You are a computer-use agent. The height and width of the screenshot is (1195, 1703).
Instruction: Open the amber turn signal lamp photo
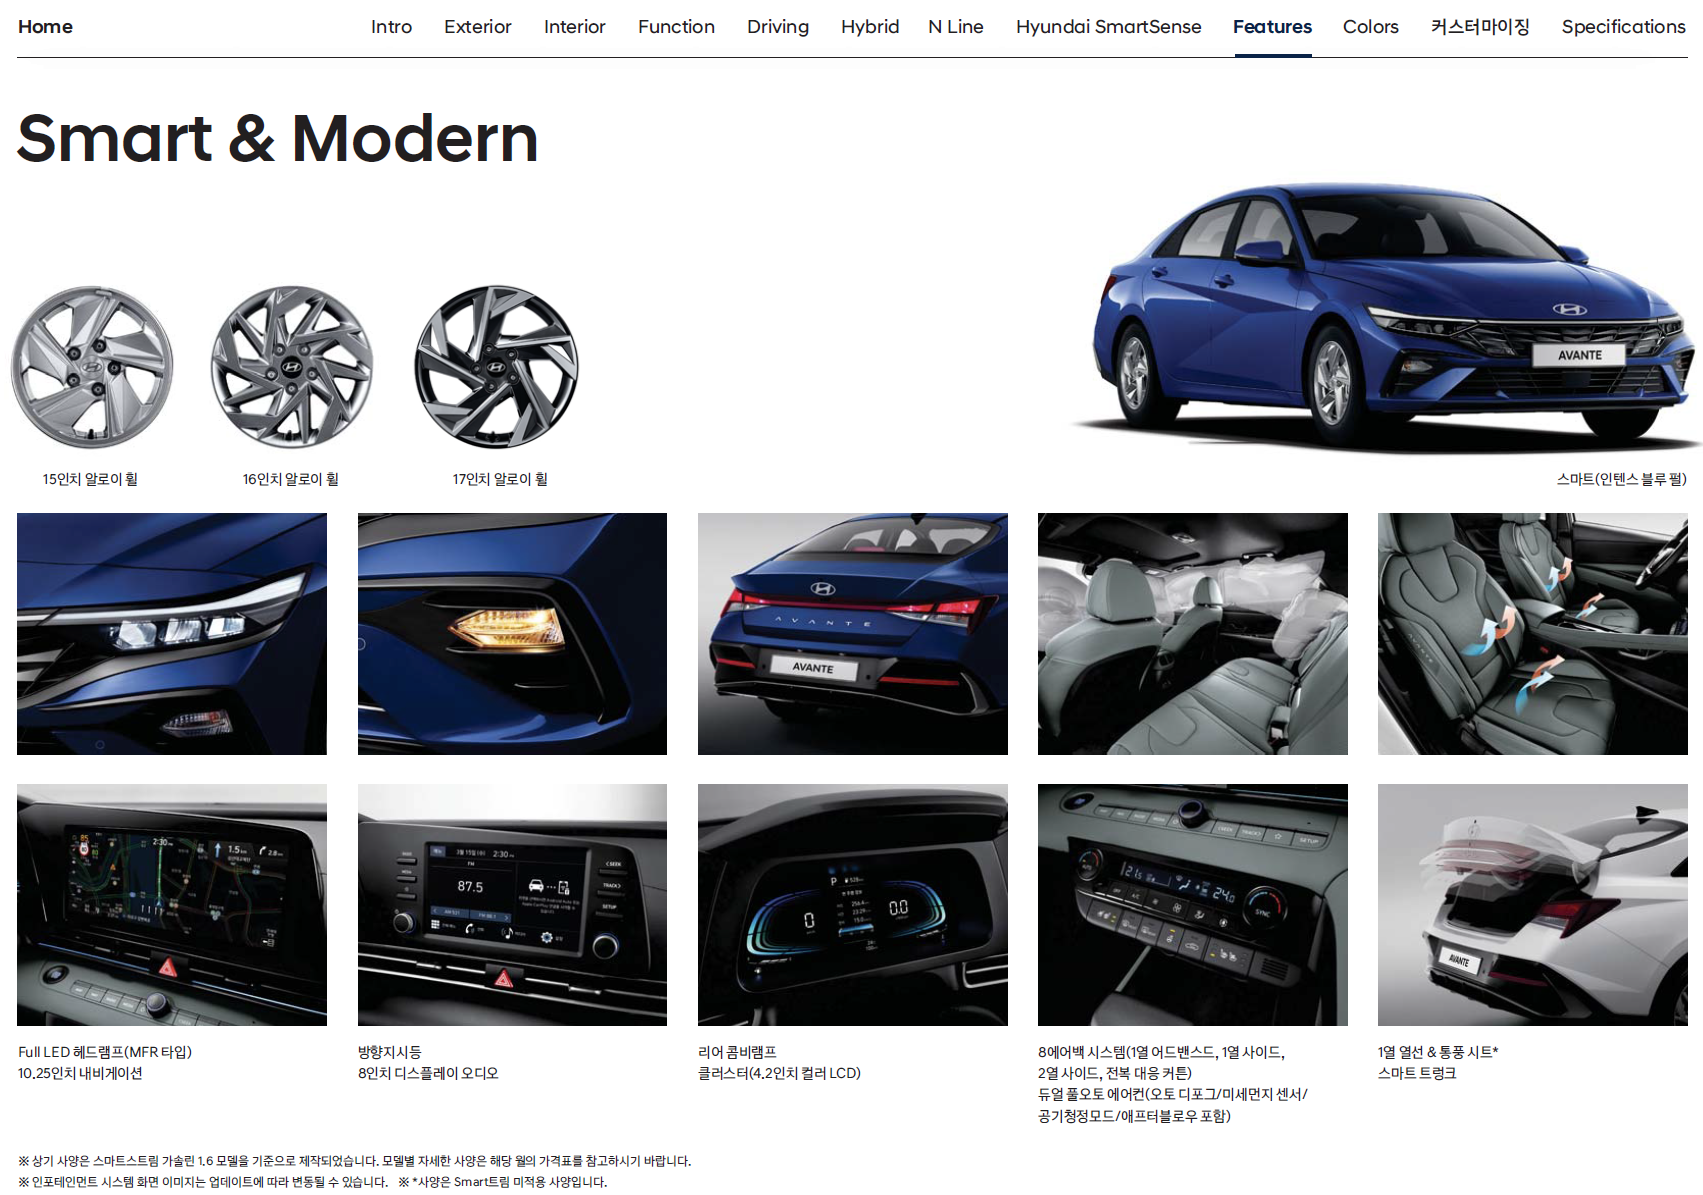pos(512,634)
